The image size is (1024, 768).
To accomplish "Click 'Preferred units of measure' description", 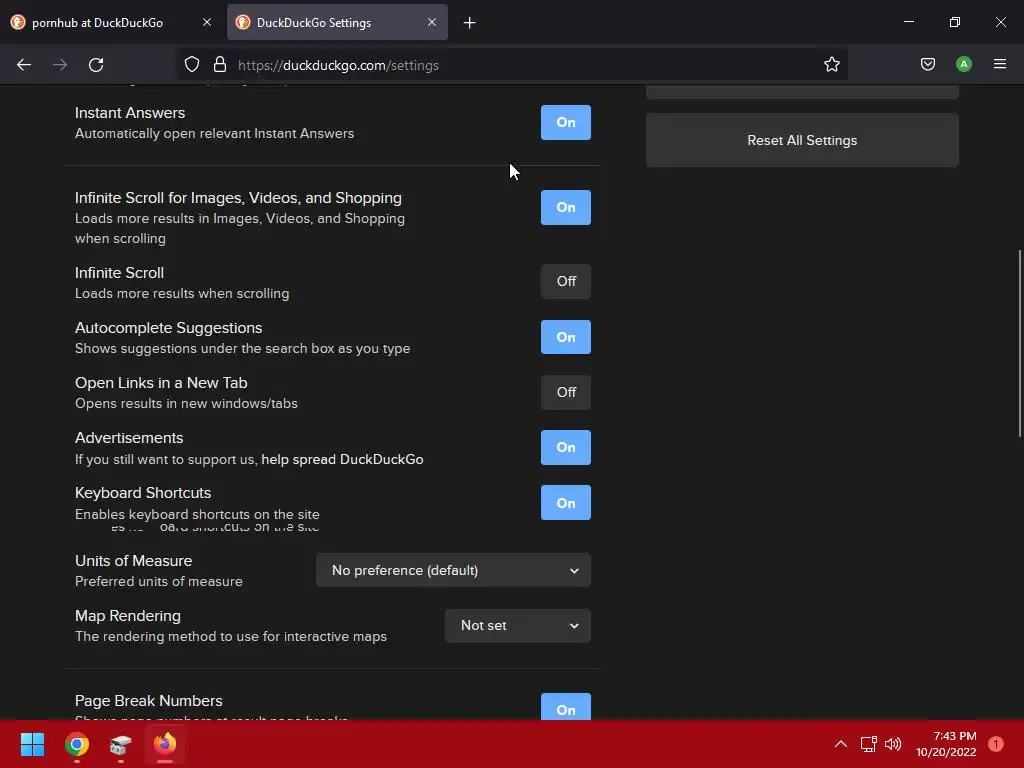I will click(159, 581).
